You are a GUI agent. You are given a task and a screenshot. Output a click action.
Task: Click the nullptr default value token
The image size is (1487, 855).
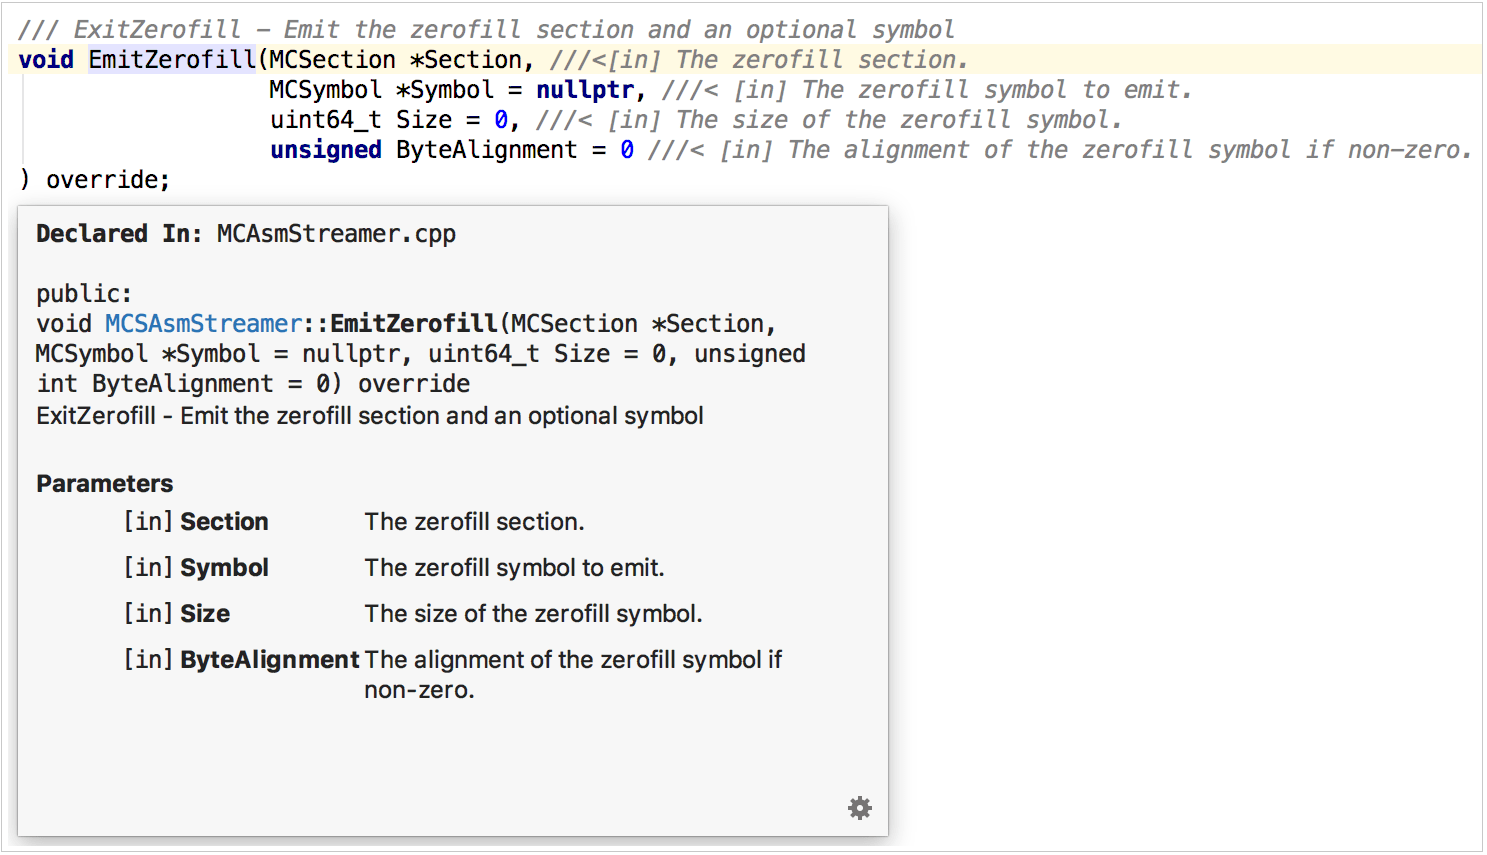[585, 89]
